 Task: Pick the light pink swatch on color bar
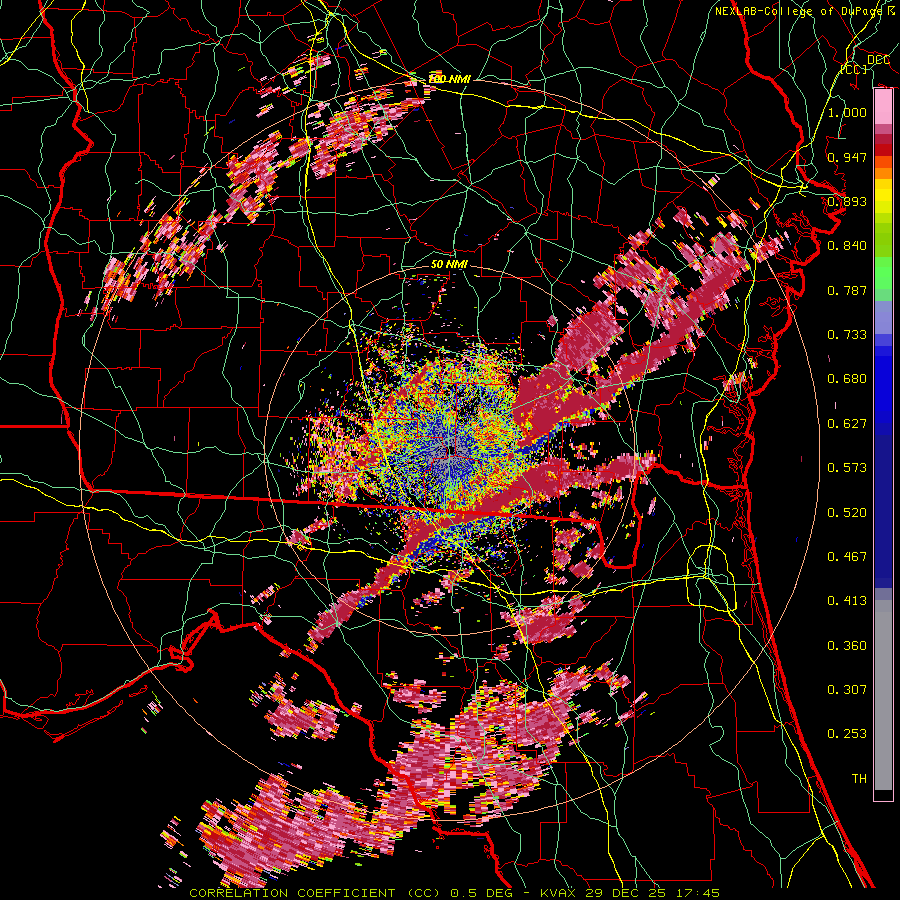883,107
